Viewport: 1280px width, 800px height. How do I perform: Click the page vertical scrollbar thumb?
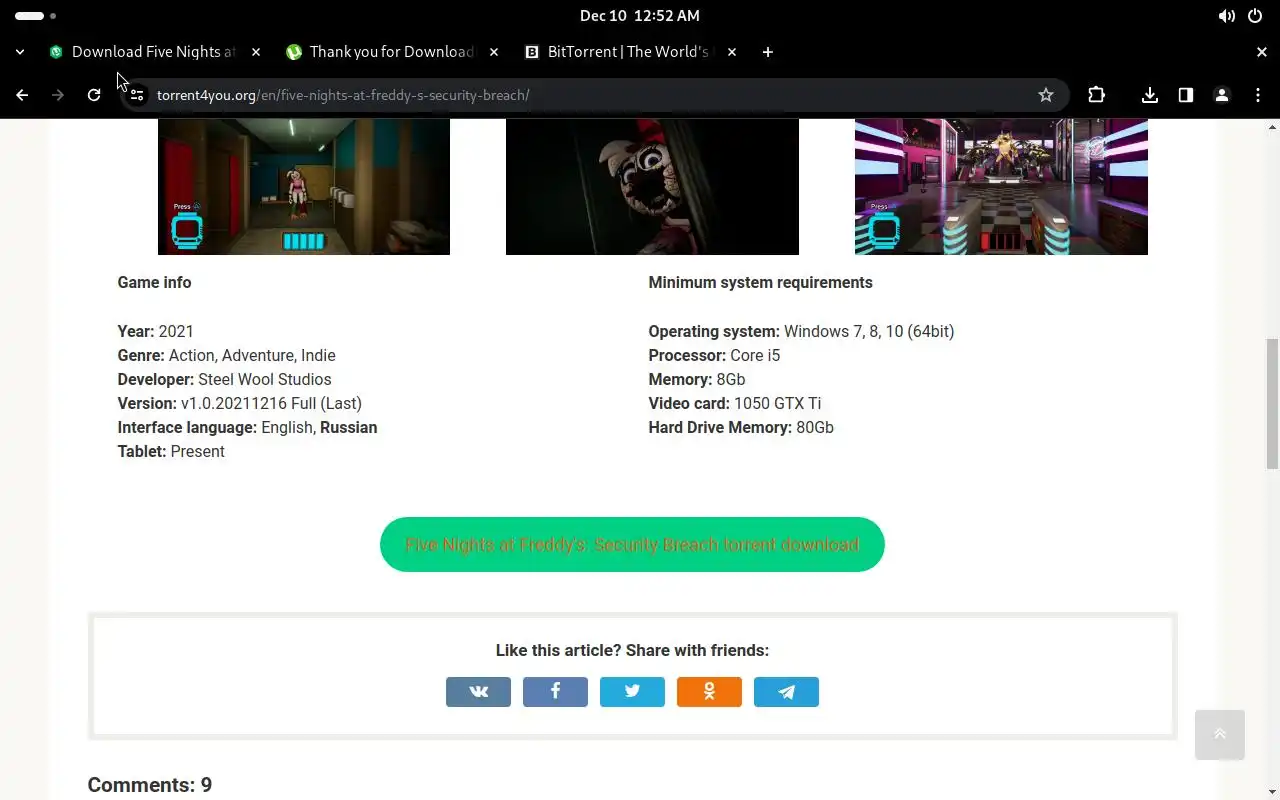click(1272, 404)
